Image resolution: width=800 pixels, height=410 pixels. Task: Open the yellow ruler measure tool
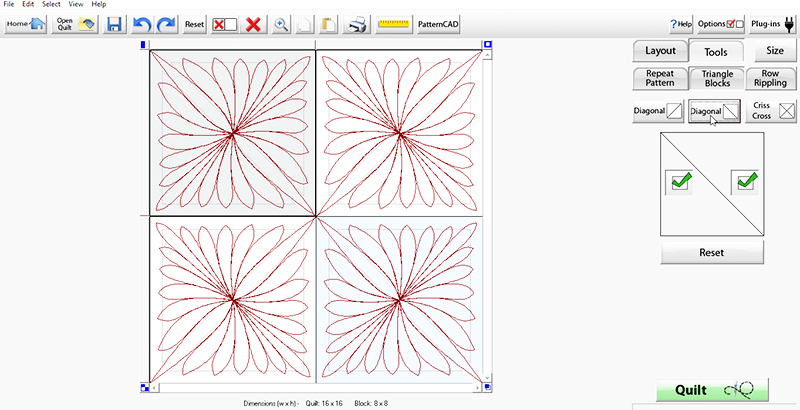(x=394, y=23)
